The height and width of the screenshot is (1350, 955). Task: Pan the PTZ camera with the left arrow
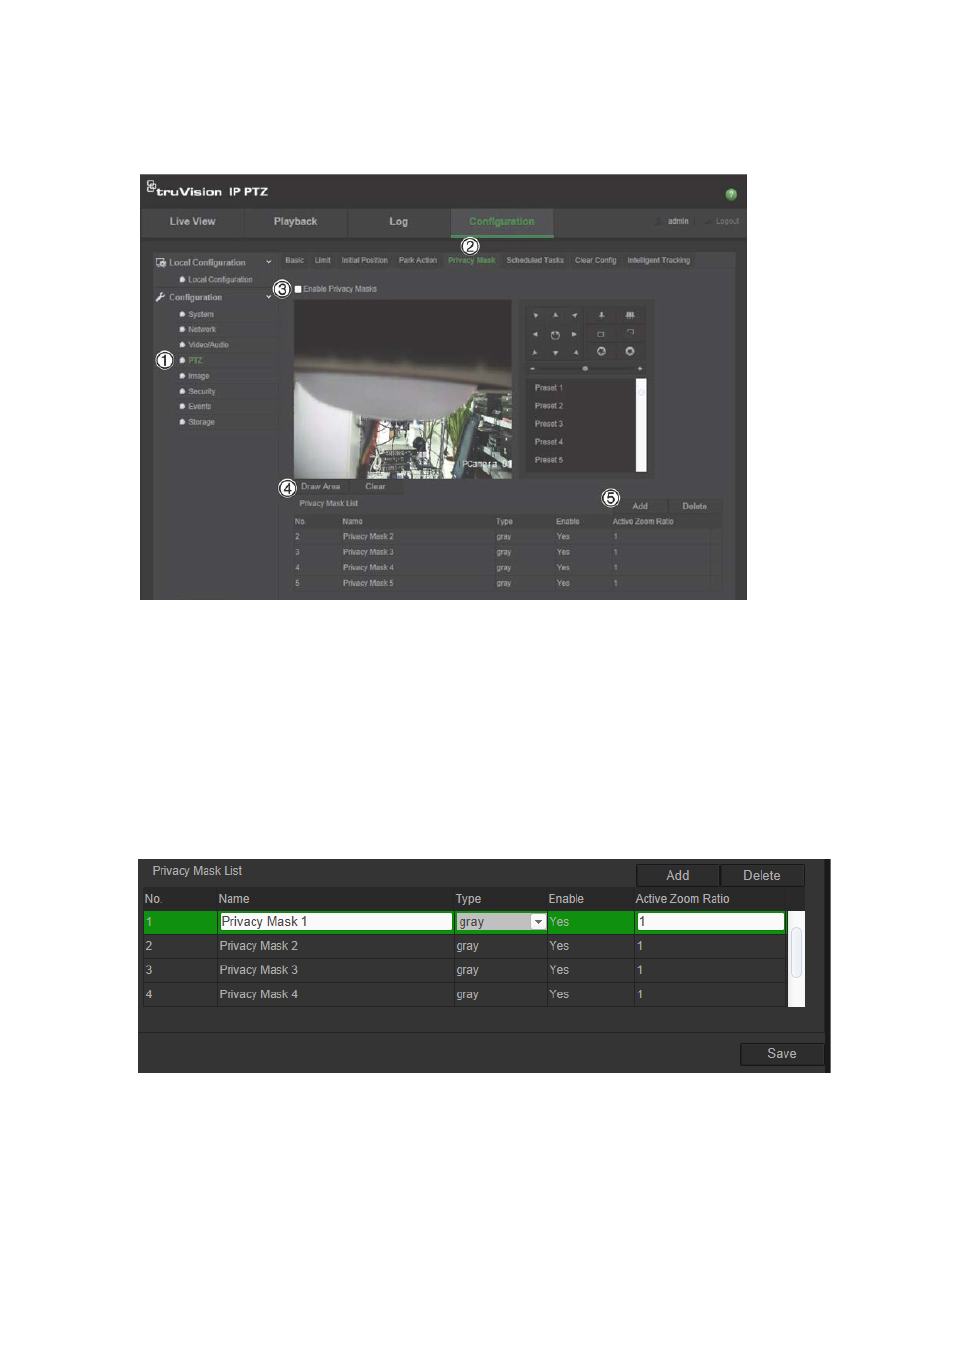pyautogui.click(x=535, y=334)
